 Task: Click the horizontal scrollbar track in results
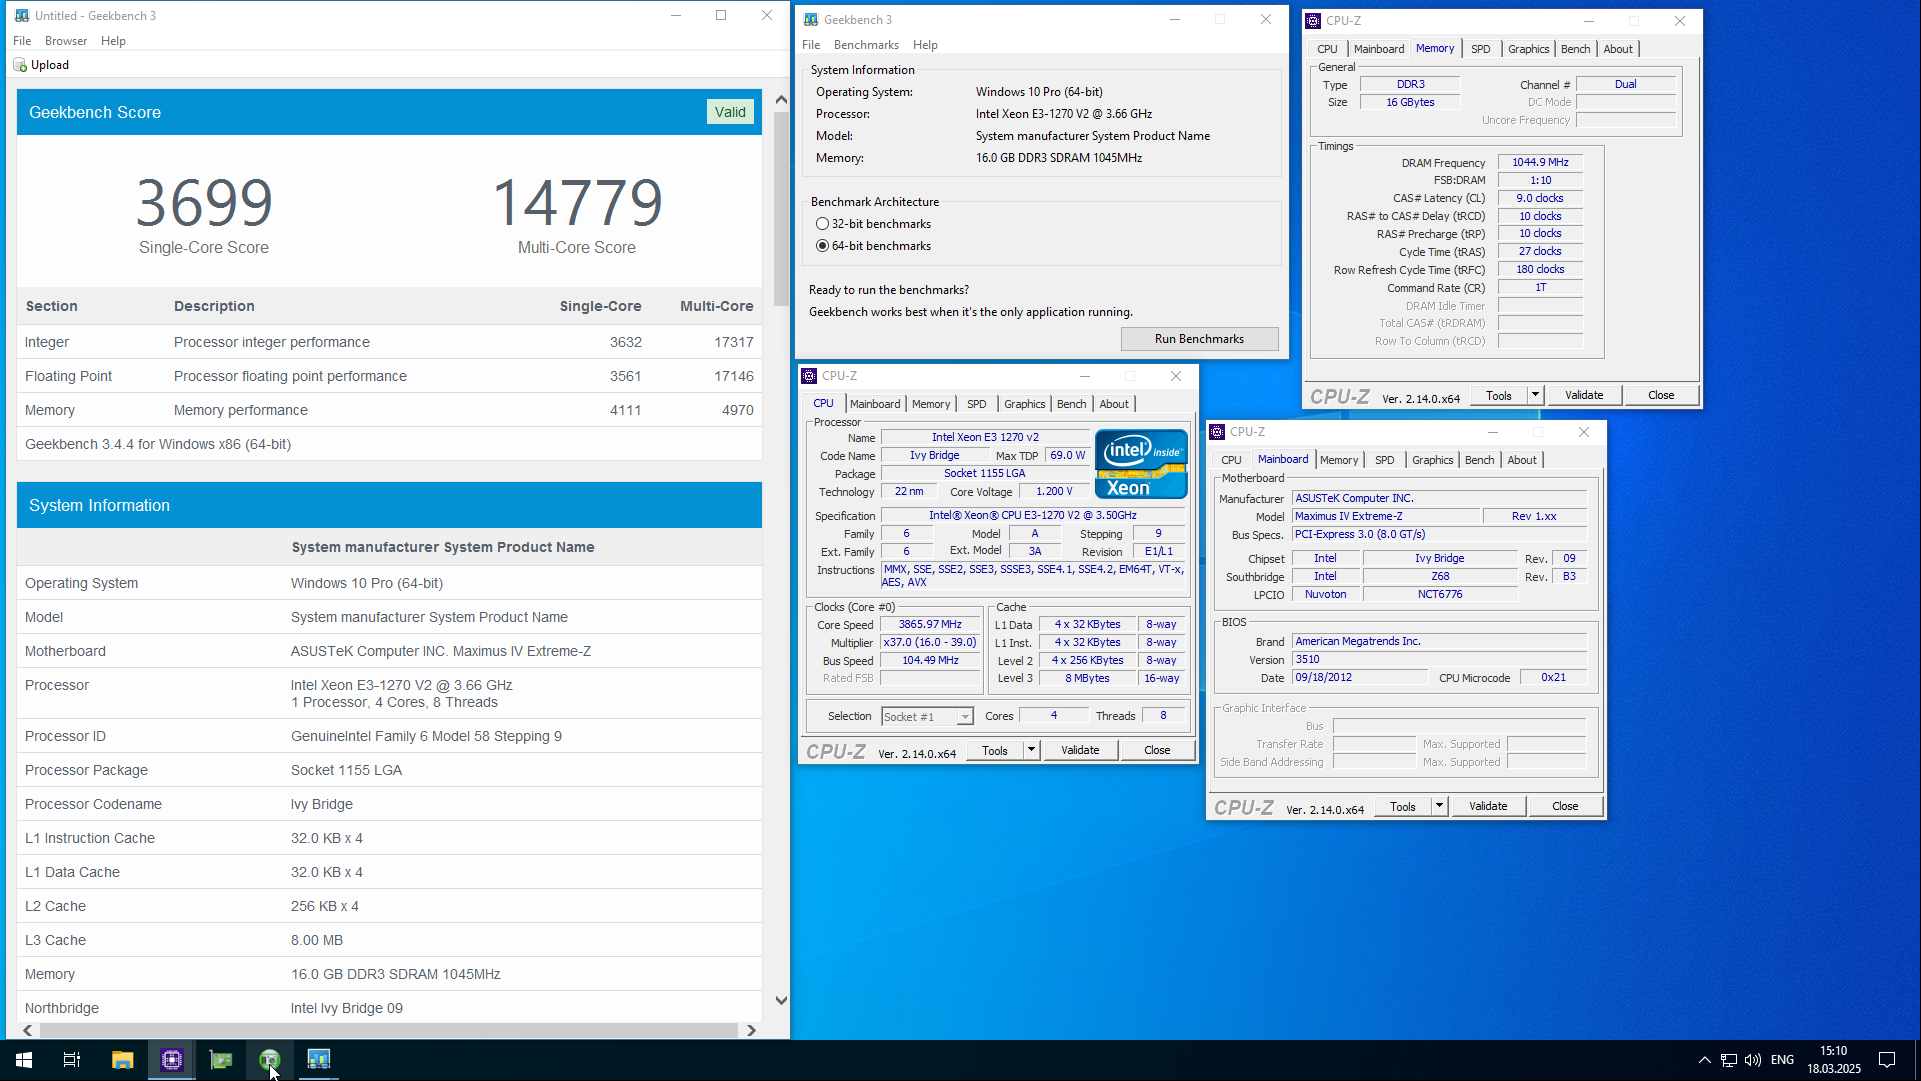click(389, 1030)
